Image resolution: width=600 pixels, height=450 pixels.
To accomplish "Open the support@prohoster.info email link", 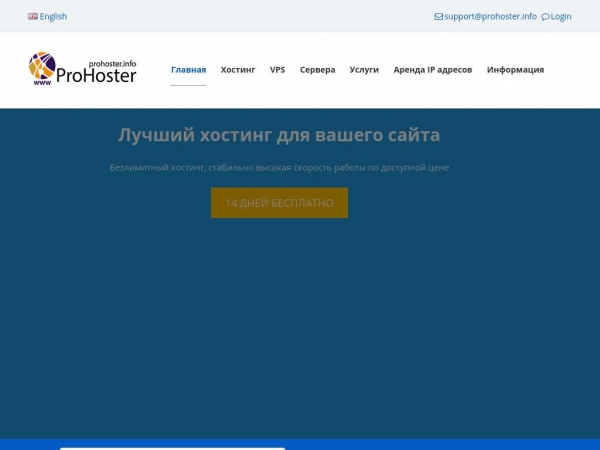I will tap(490, 16).
